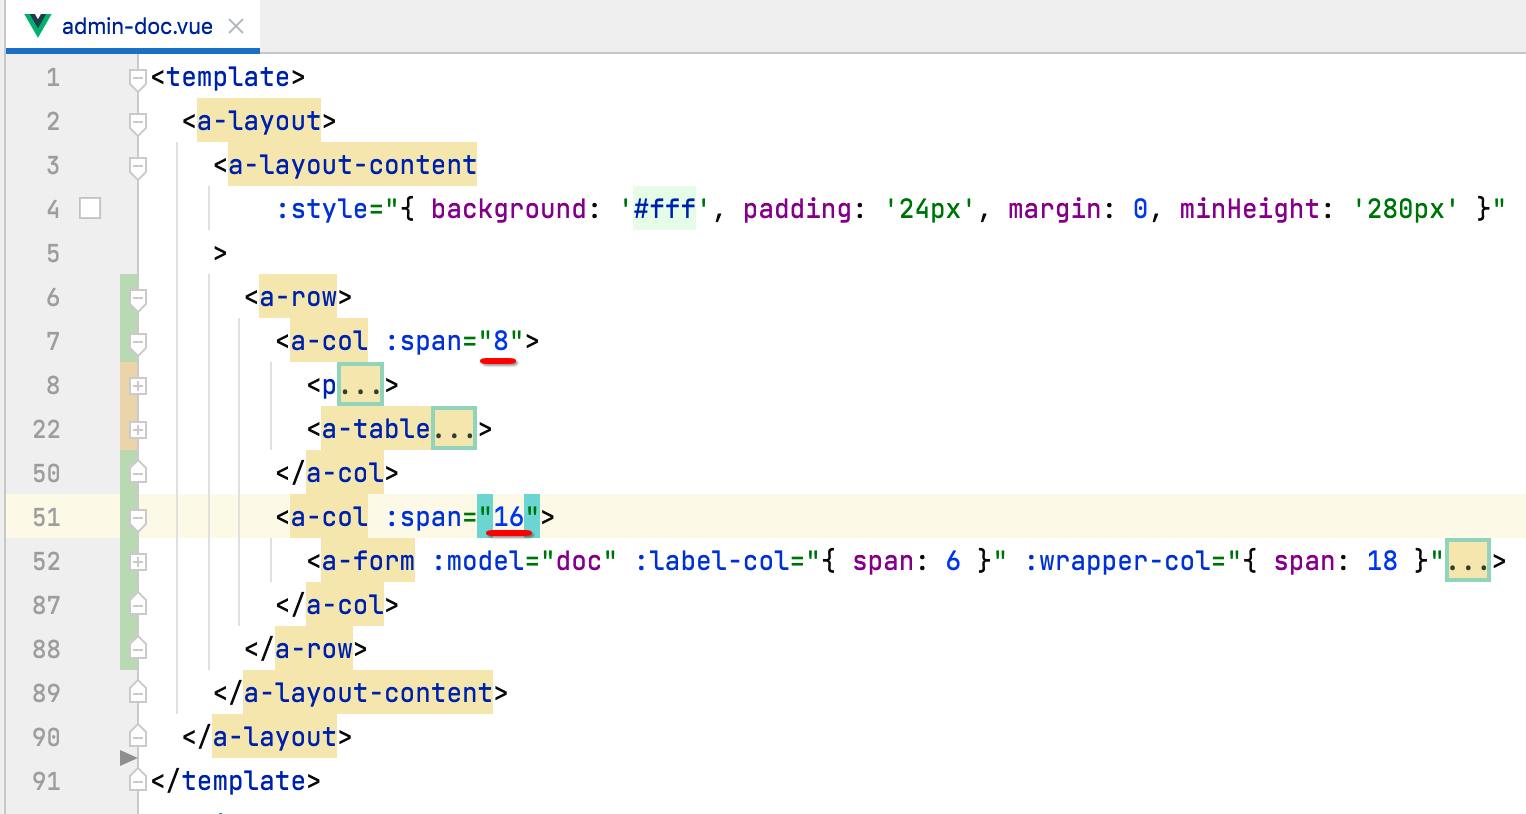Collapse the fold marker beside line 91
This screenshot has height=814, width=1526.
(x=137, y=781)
